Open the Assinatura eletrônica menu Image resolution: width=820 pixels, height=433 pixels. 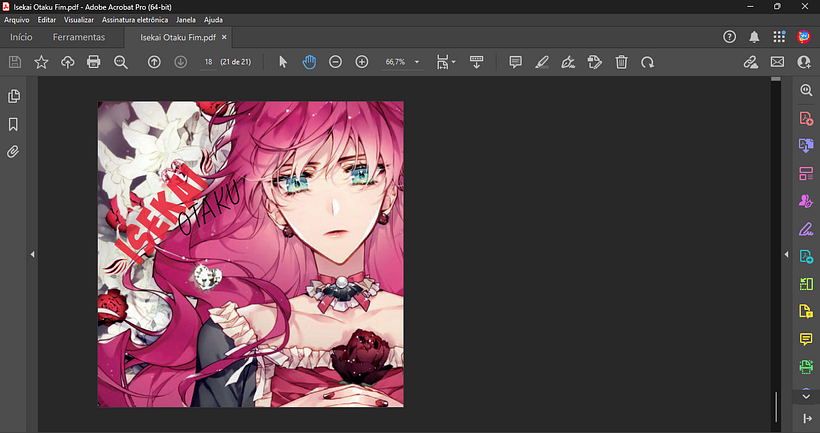135,20
